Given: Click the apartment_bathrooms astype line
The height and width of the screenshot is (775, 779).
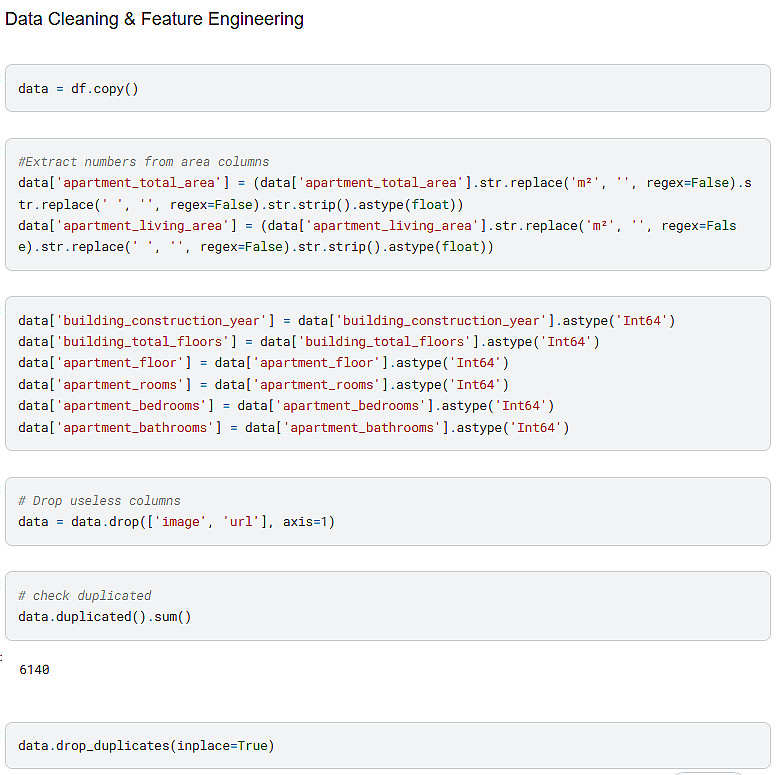Looking at the screenshot, I should tap(293, 427).
